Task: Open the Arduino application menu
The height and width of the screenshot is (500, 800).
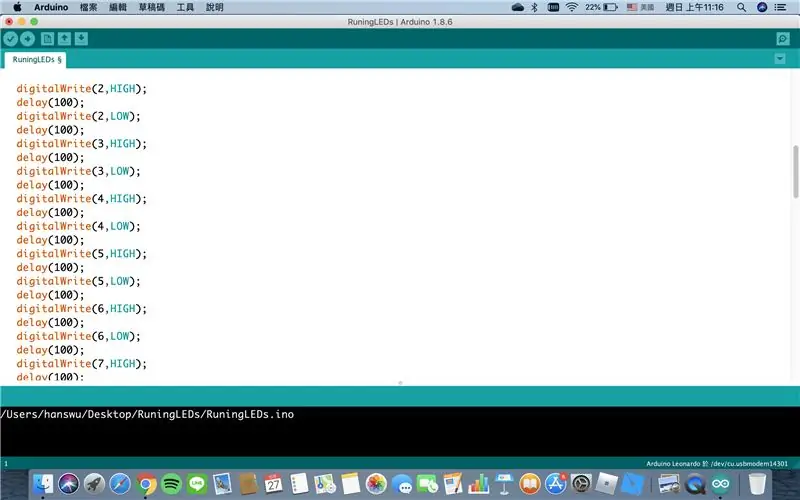Action: point(51,7)
